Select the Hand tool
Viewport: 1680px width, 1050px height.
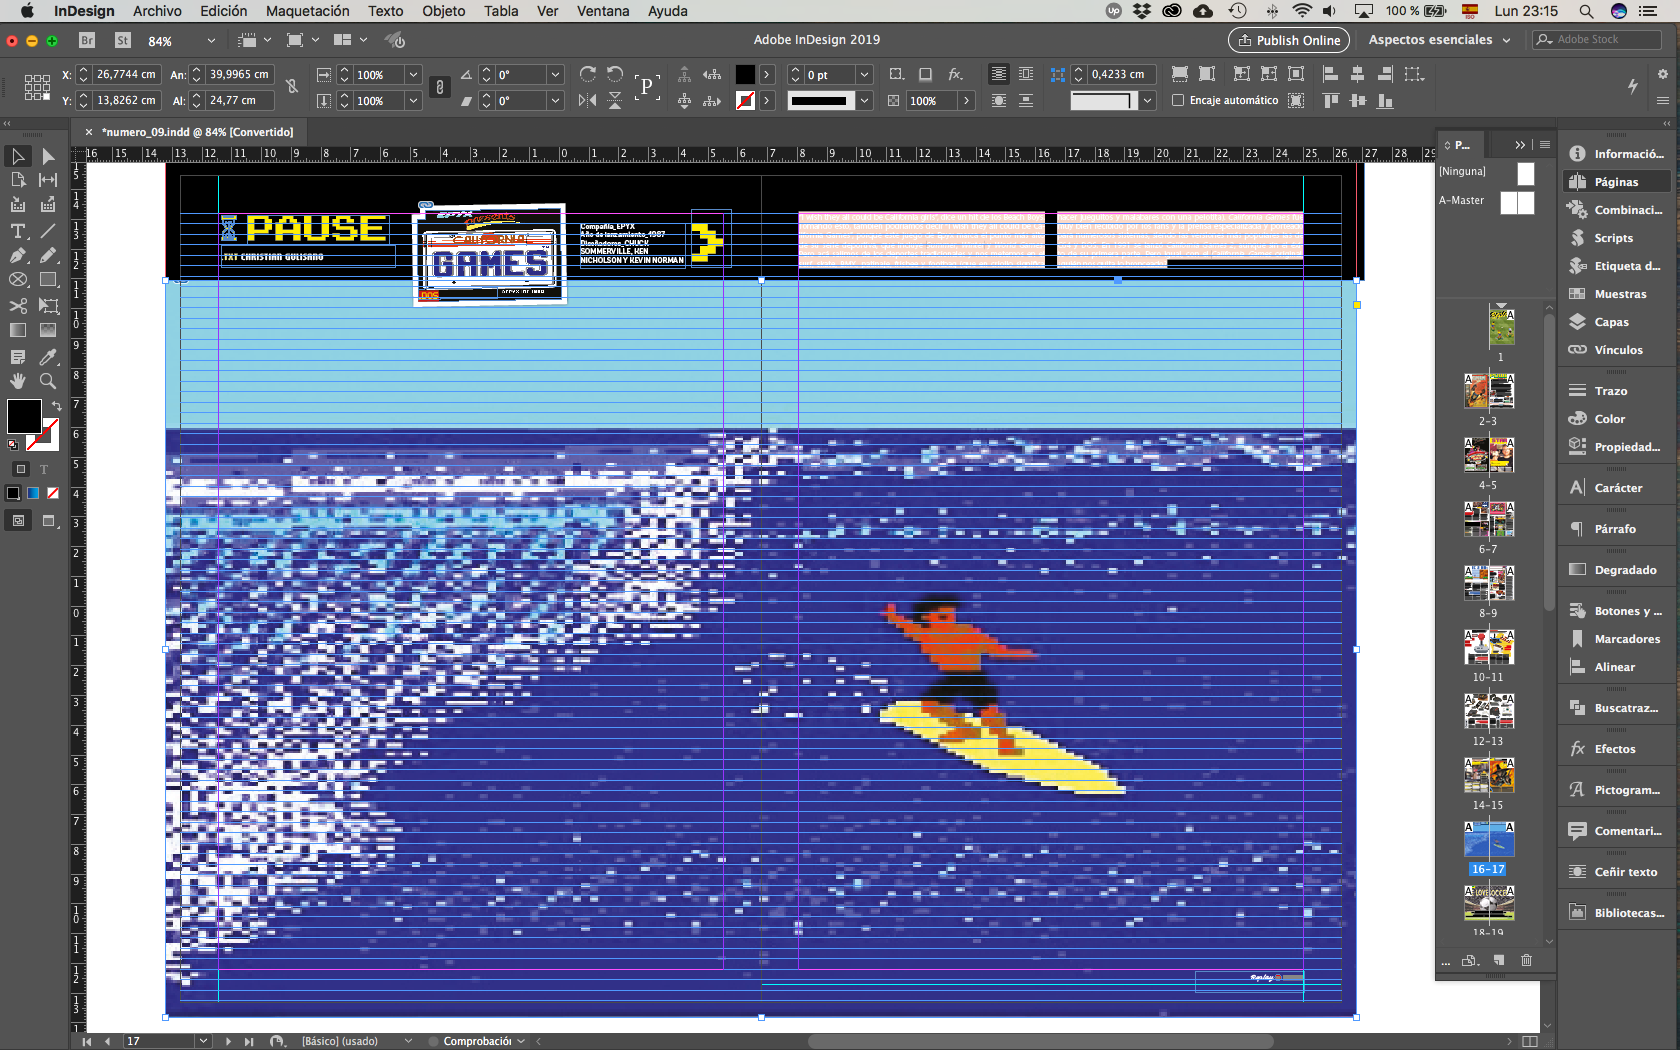point(17,381)
